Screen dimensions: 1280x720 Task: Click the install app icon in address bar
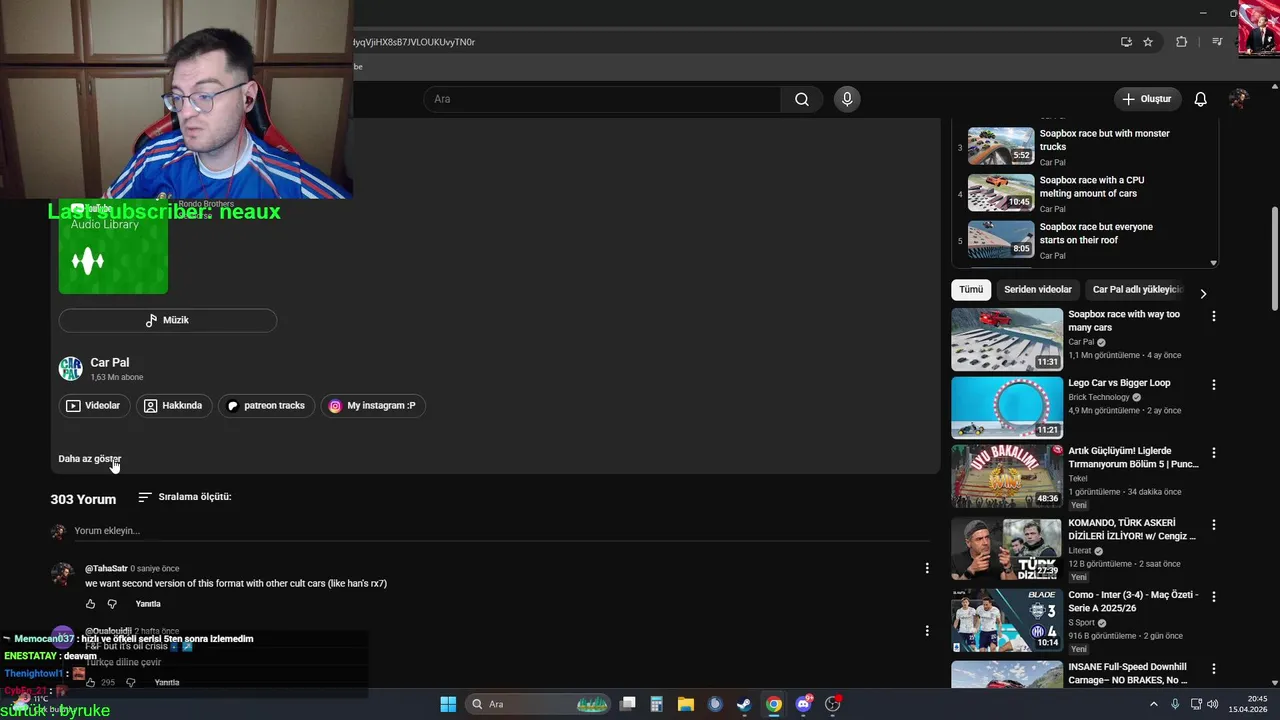(1126, 42)
